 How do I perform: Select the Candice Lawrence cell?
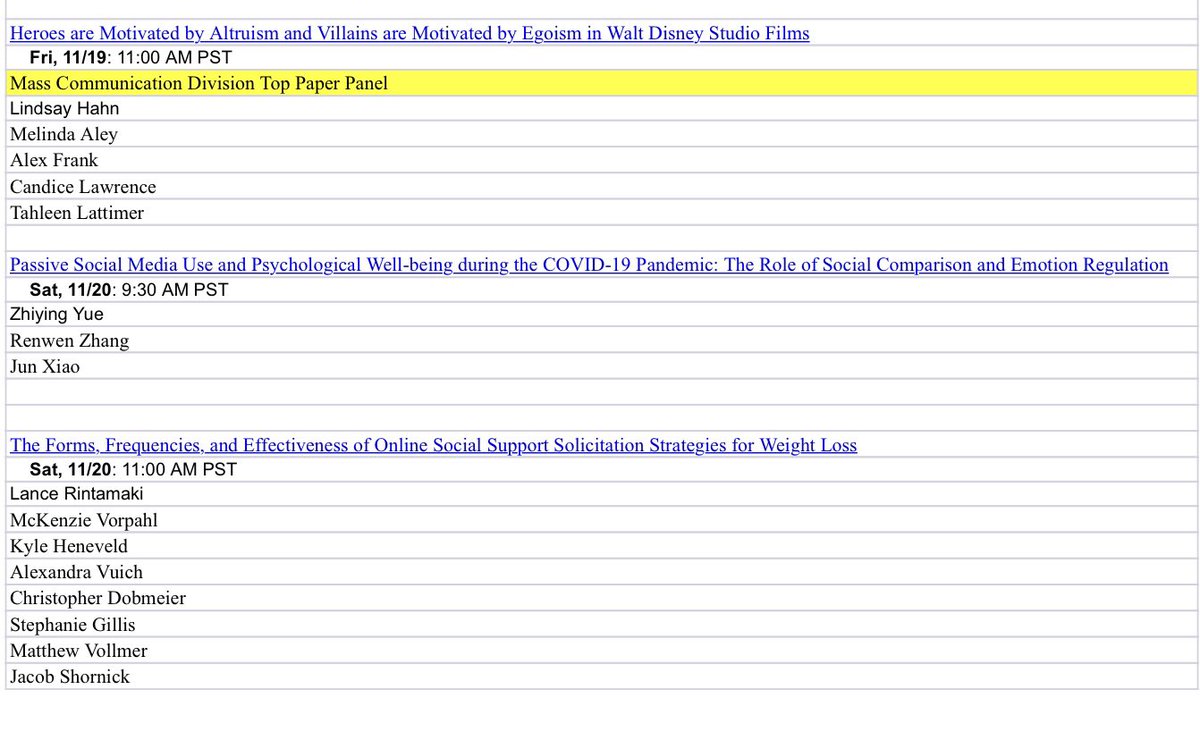tap(601, 186)
